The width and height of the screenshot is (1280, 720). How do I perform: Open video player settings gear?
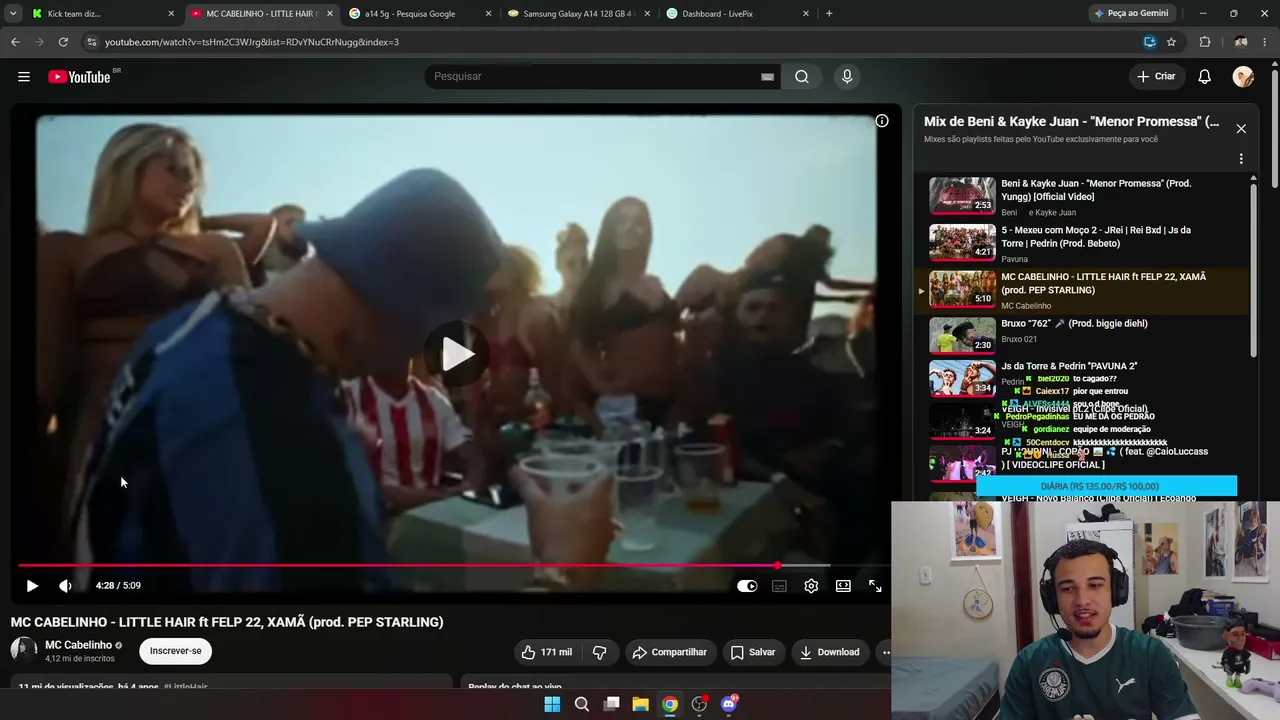[811, 586]
